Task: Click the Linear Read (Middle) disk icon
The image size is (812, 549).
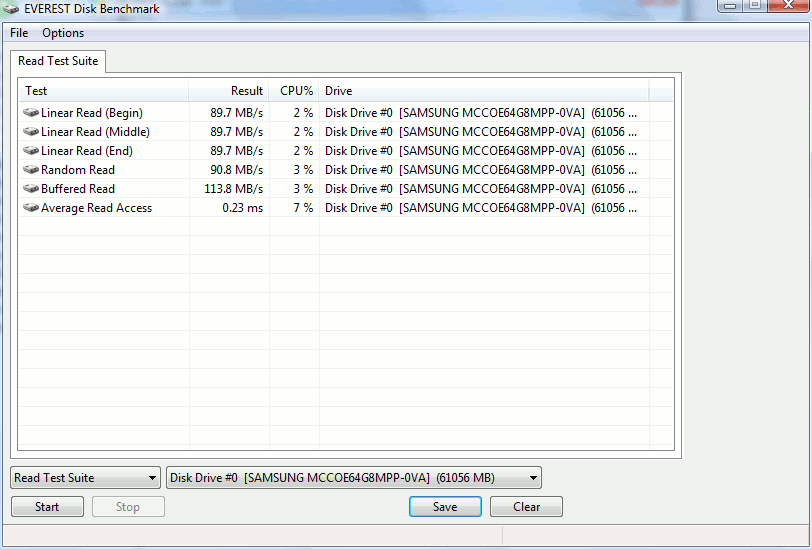Action: (x=31, y=132)
